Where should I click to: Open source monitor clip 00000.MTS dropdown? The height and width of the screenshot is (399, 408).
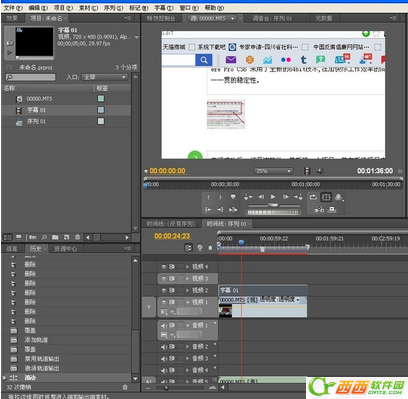click(x=232, y=19)
